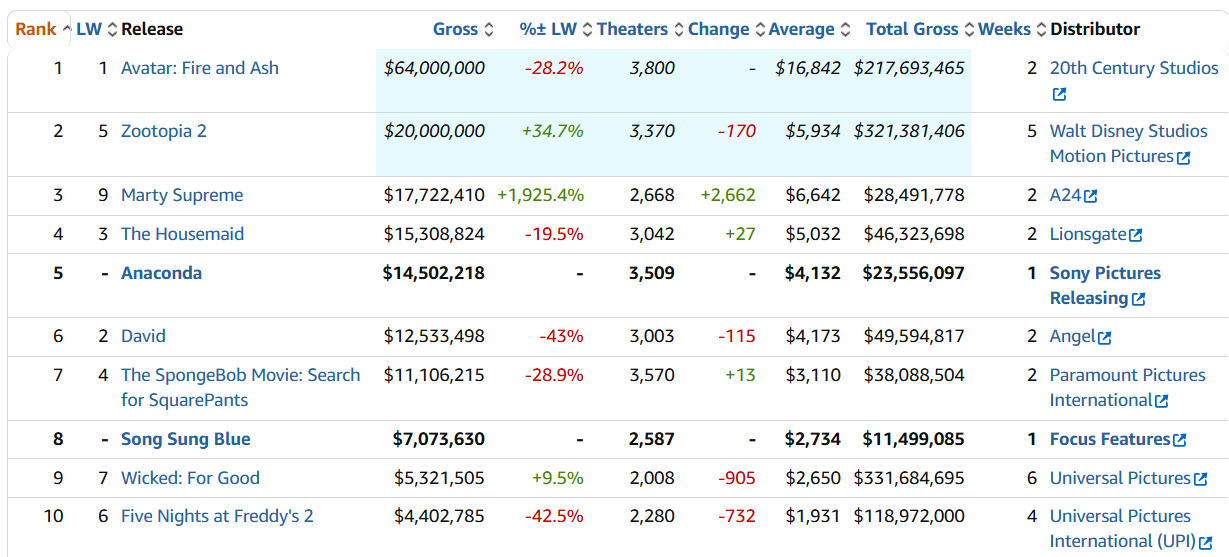
Task: Sort by %± LW column header
Action: (x=548, y=29)
